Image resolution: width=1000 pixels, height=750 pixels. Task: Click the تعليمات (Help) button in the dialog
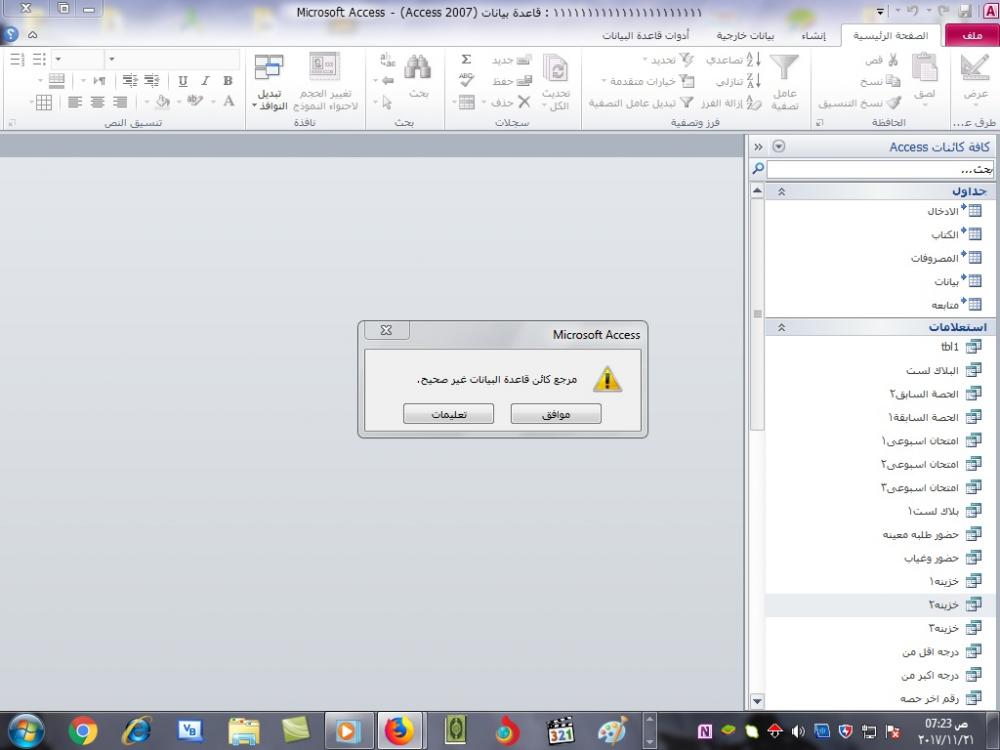tap(448, 414)
